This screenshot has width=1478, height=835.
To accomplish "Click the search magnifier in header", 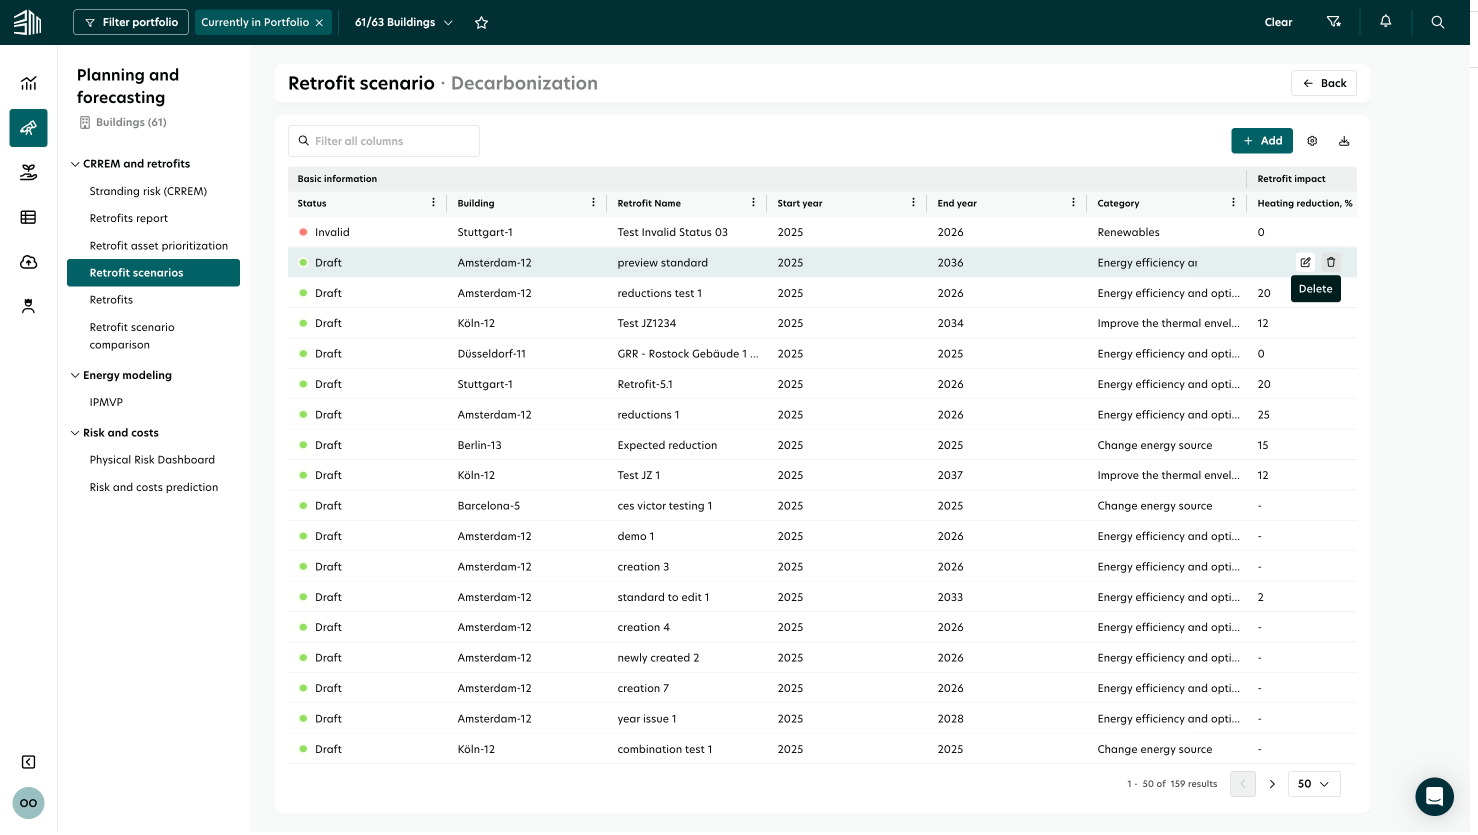I will [x=1438, y=22].
